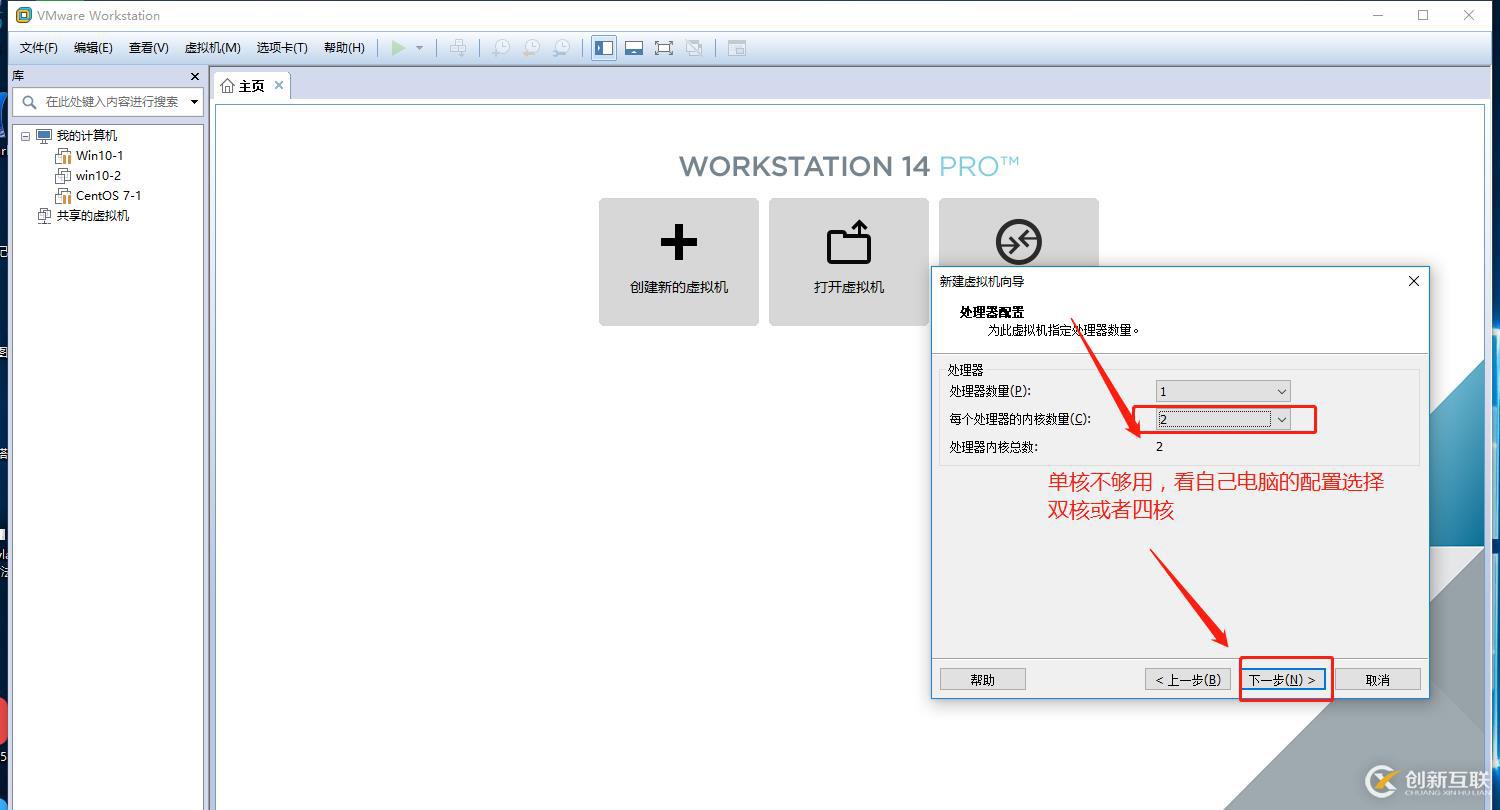1500x810 pixels.
Task: Click the console view icon in toolbar
Action: pos(737,48)
